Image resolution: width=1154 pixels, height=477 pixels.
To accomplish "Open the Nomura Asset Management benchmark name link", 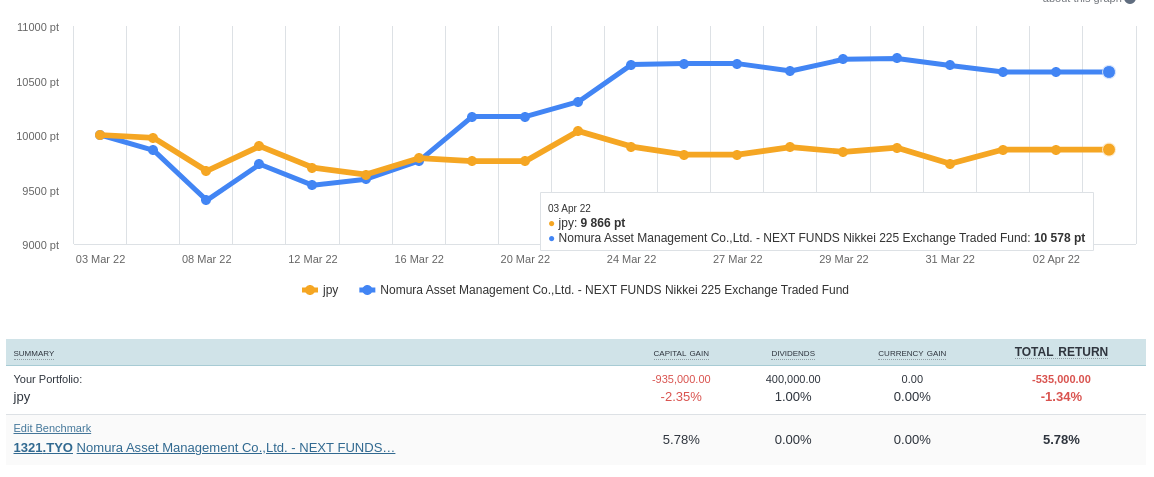I will click(x=236, y=448).
